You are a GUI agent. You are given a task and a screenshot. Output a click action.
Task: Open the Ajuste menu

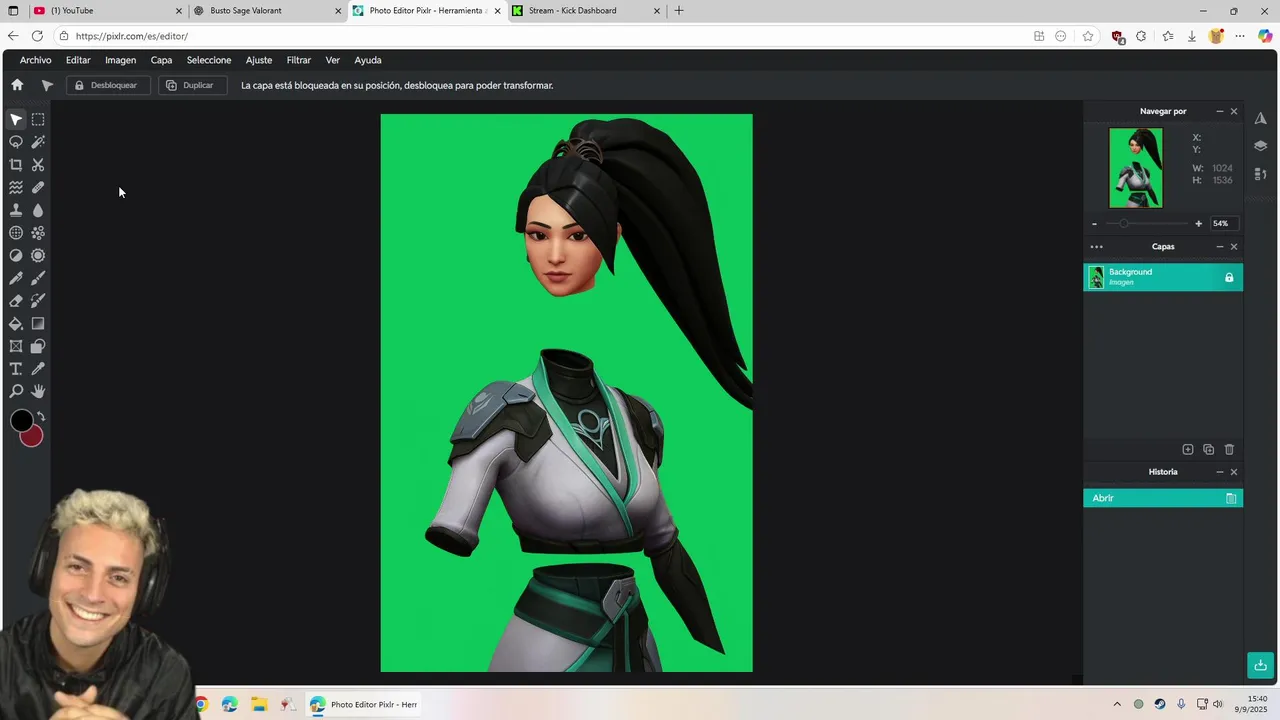point(259,60)
